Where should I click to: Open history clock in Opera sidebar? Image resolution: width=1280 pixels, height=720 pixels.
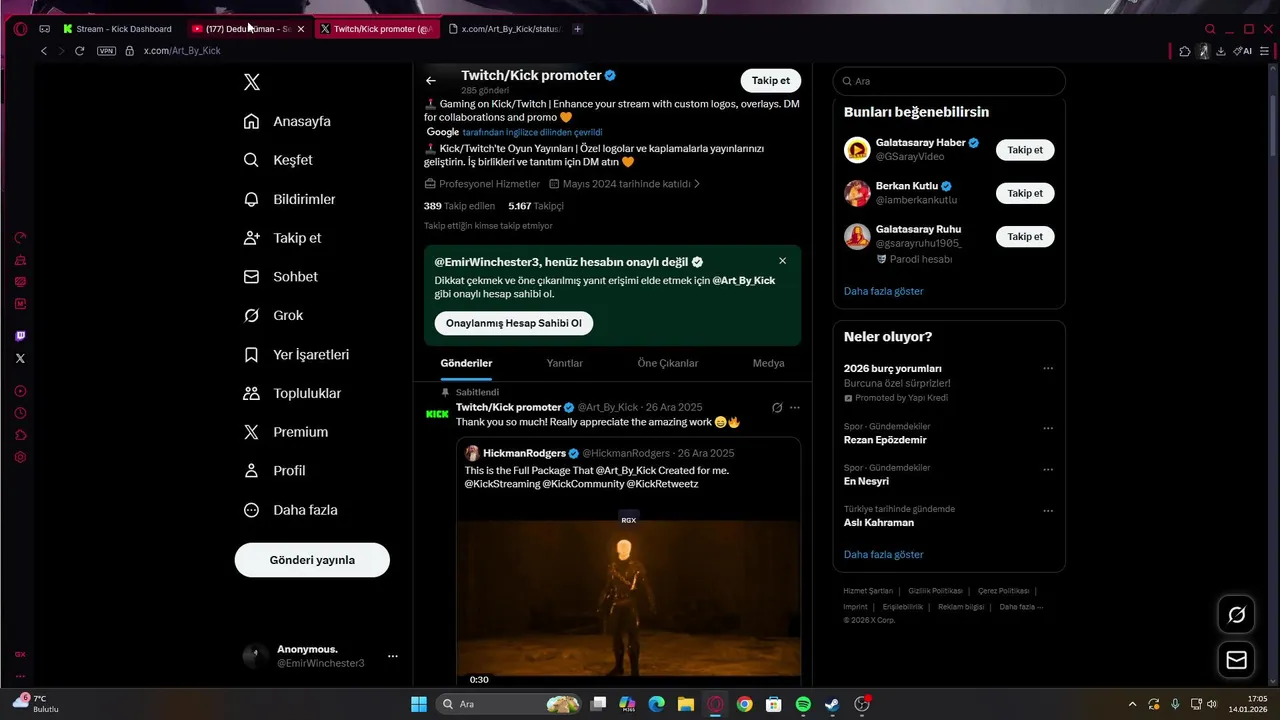[20, 413]
